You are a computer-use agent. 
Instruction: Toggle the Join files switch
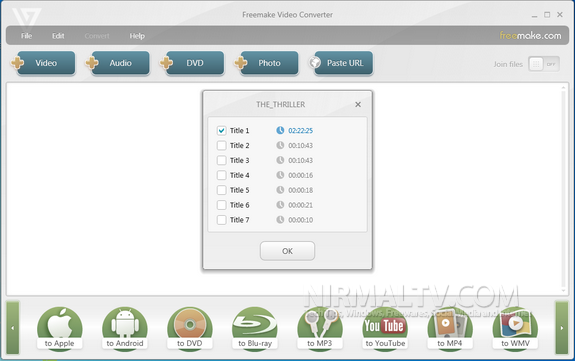(x=544, y=64)
